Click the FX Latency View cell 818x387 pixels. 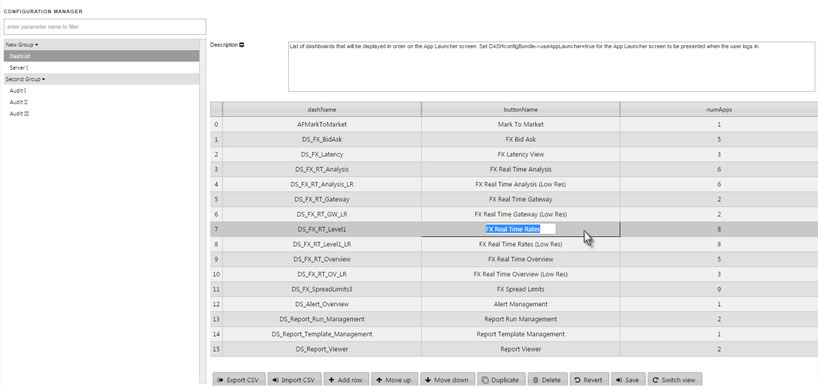coord(521,154)
